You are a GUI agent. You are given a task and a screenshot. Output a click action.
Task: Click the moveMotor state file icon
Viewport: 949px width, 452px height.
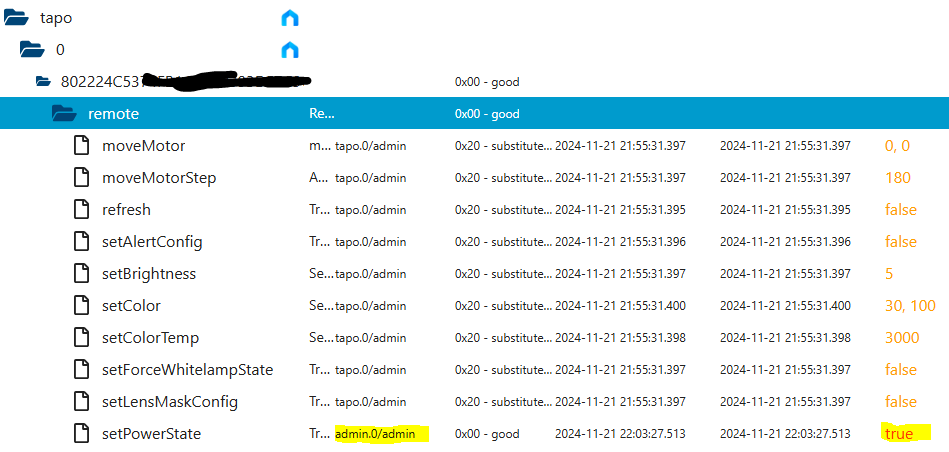point(82,146)
